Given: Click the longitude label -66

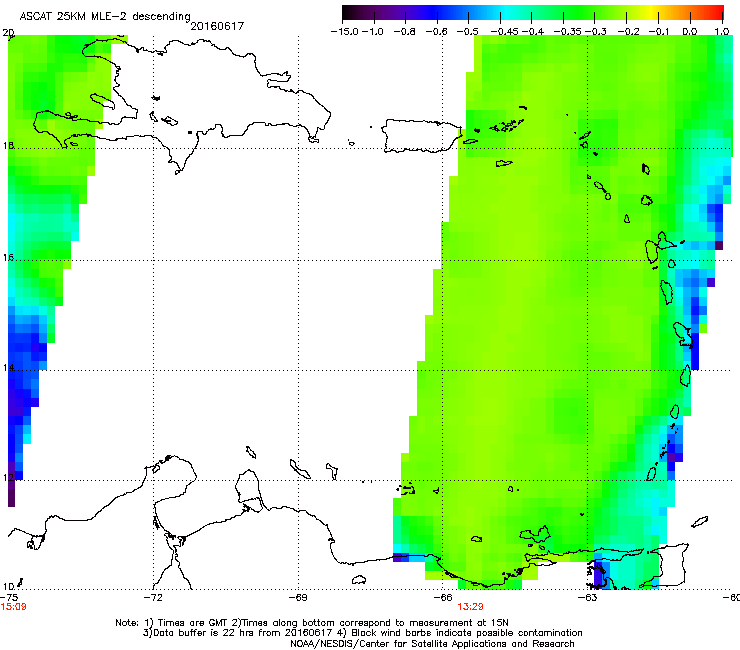Looking at the screenshot, I should pyautogui.click(x=443, y=597).
